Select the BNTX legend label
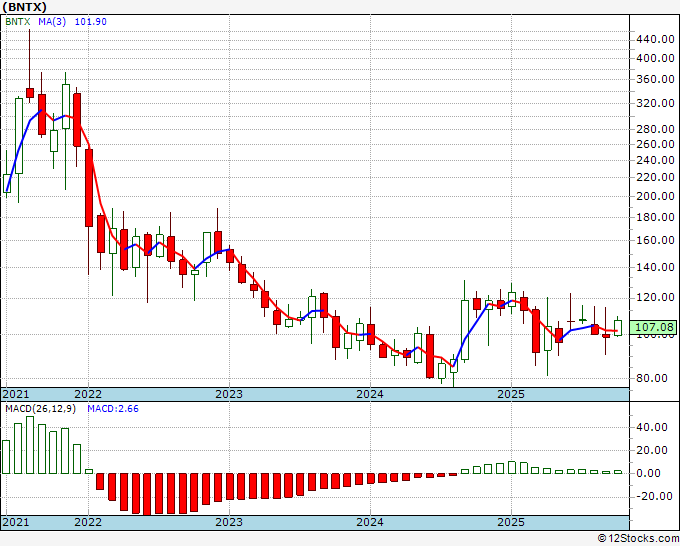Viewport: 680px width, 546px height. tap(18, 19)
